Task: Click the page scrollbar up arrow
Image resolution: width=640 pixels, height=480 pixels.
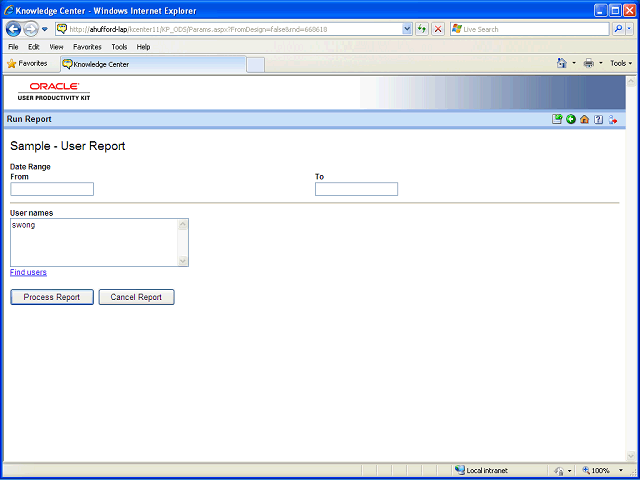Action: pos(631,81)
